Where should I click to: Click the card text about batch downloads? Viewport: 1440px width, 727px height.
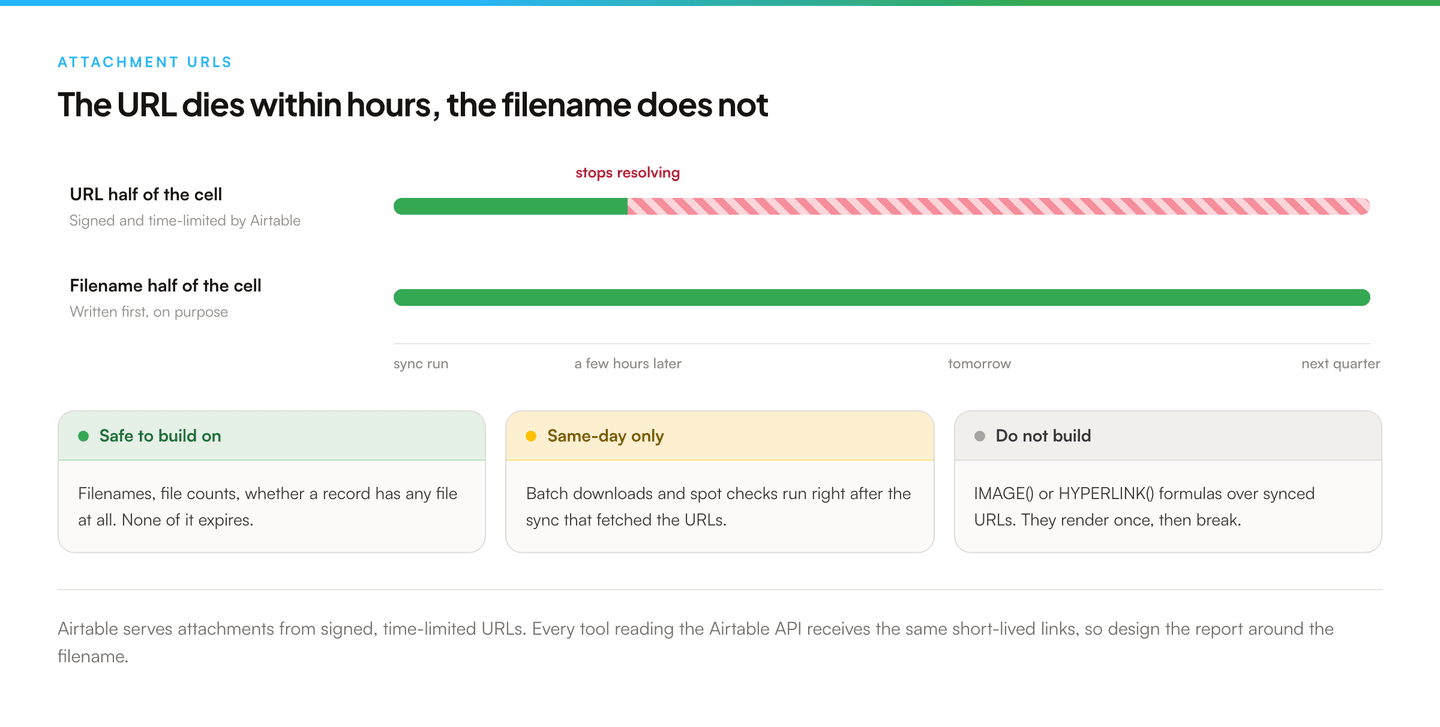718,506
